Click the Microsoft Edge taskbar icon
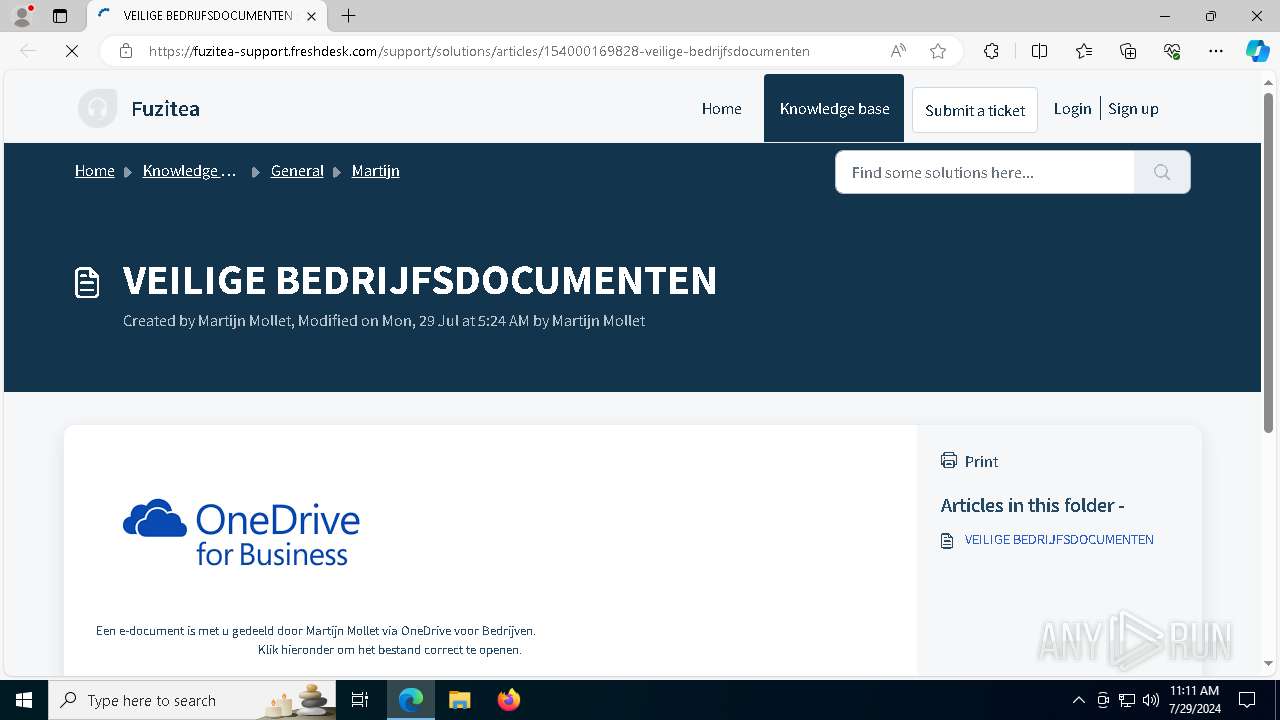Viewport: 1280px width, 720px height. pyautogui.click(x=411, y=700)
